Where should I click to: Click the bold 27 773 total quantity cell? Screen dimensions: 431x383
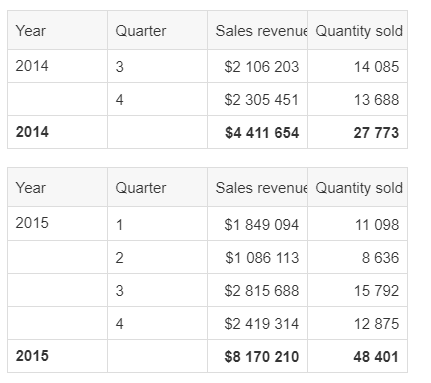coord(357,132)
